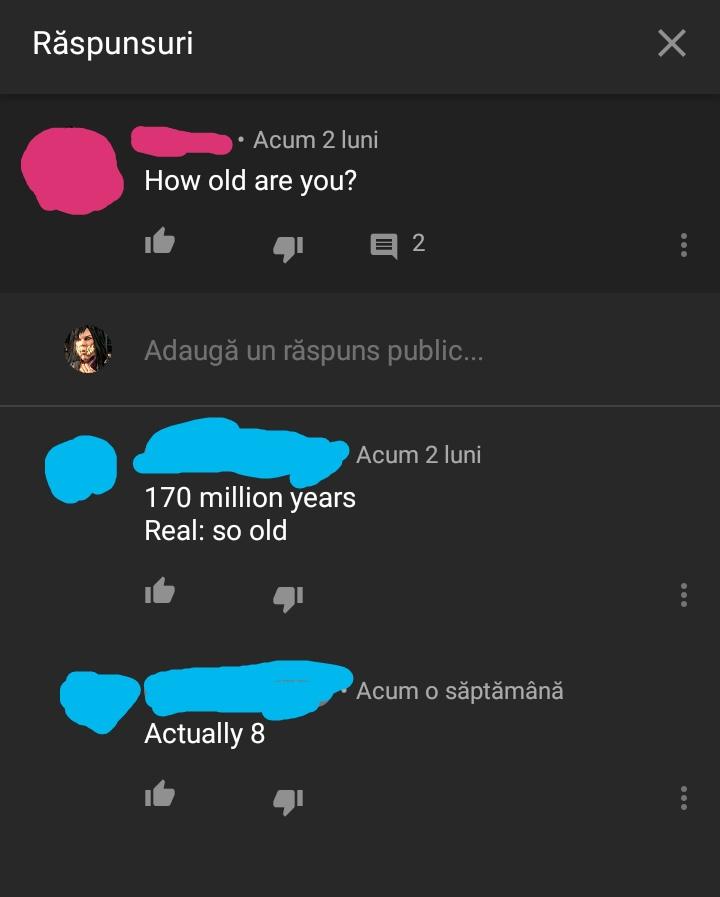Open blue-covered avatar on "170 million years" reply
Image resolution: width=720 pixels, height=897 pixels.
tap(81, 469)
